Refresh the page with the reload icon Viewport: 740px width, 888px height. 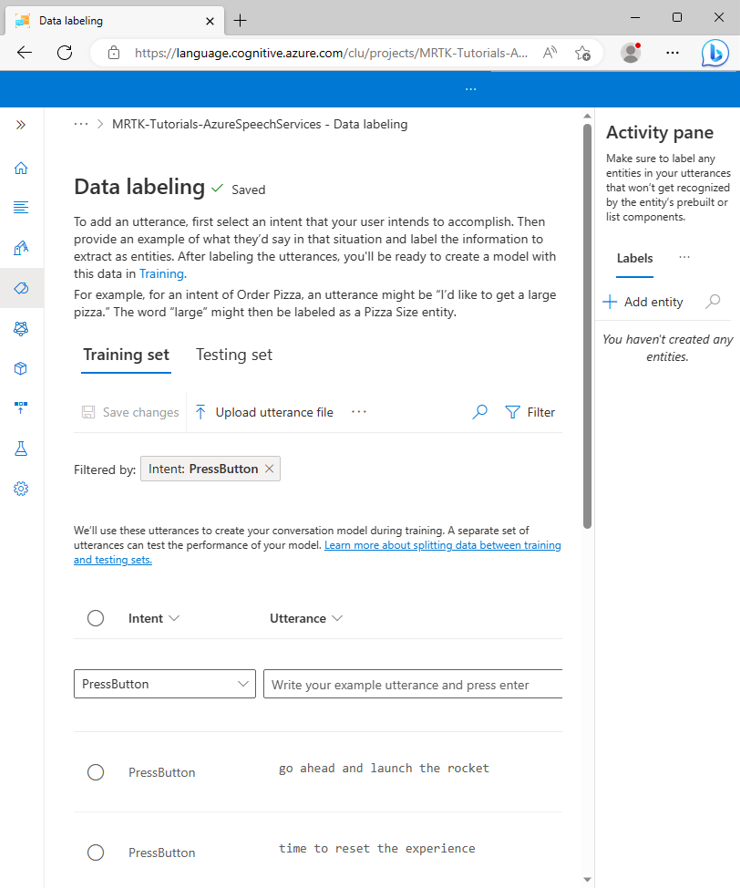coord(65,53)
